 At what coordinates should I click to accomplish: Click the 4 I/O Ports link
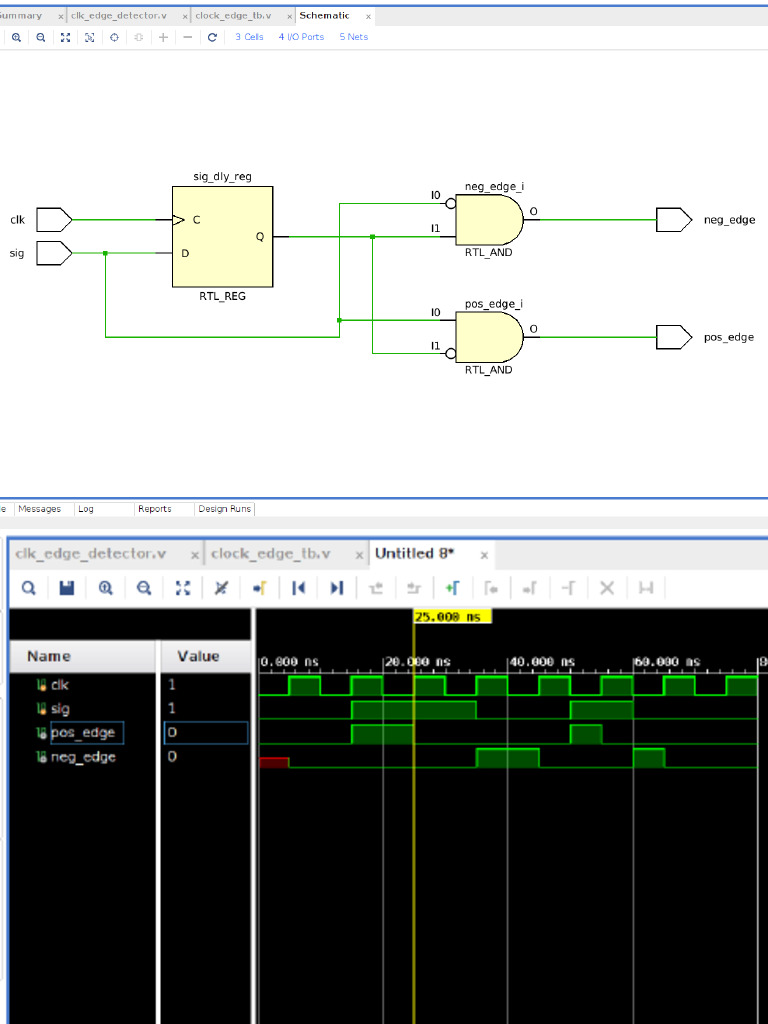302,37
